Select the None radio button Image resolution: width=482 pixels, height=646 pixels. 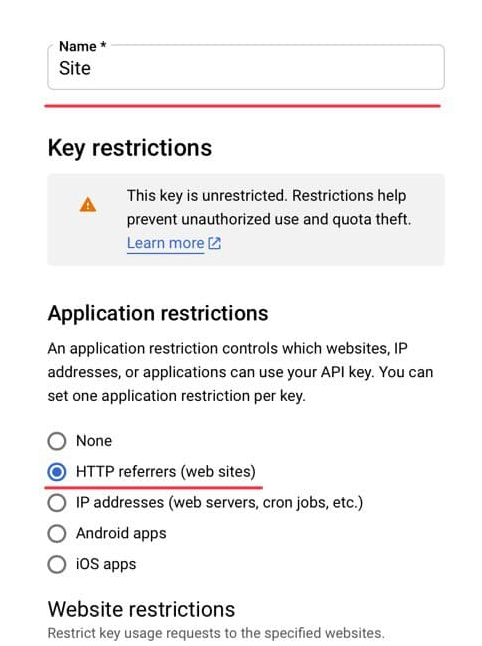57,441
